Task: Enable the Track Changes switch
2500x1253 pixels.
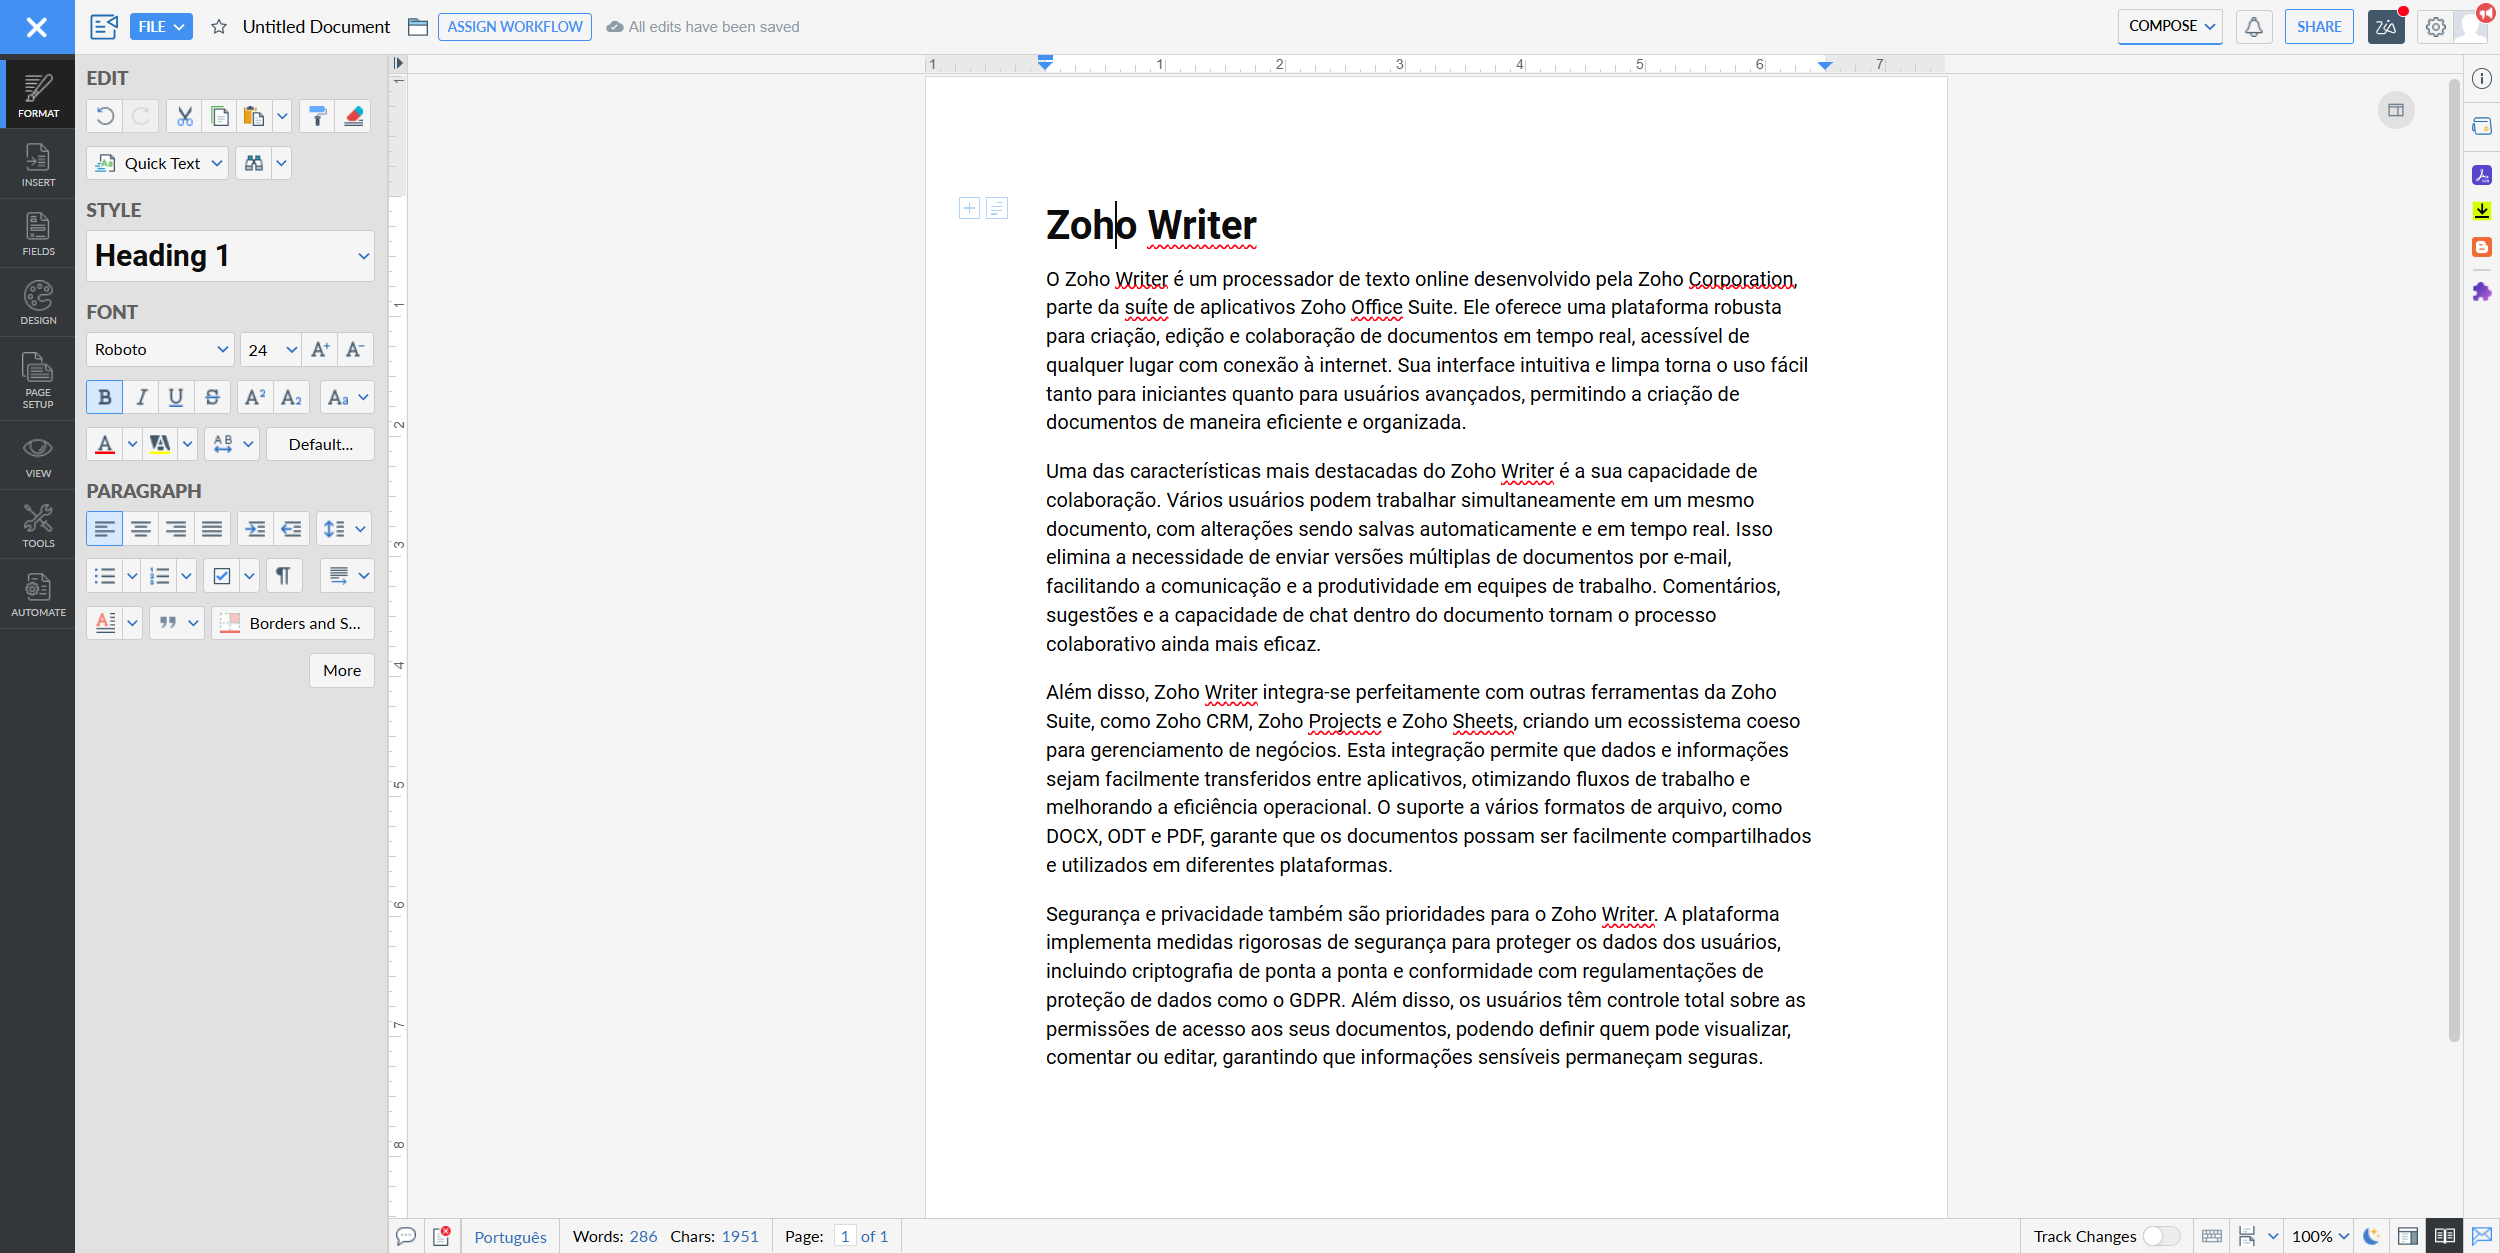Action: (x=2160, y=1236)
